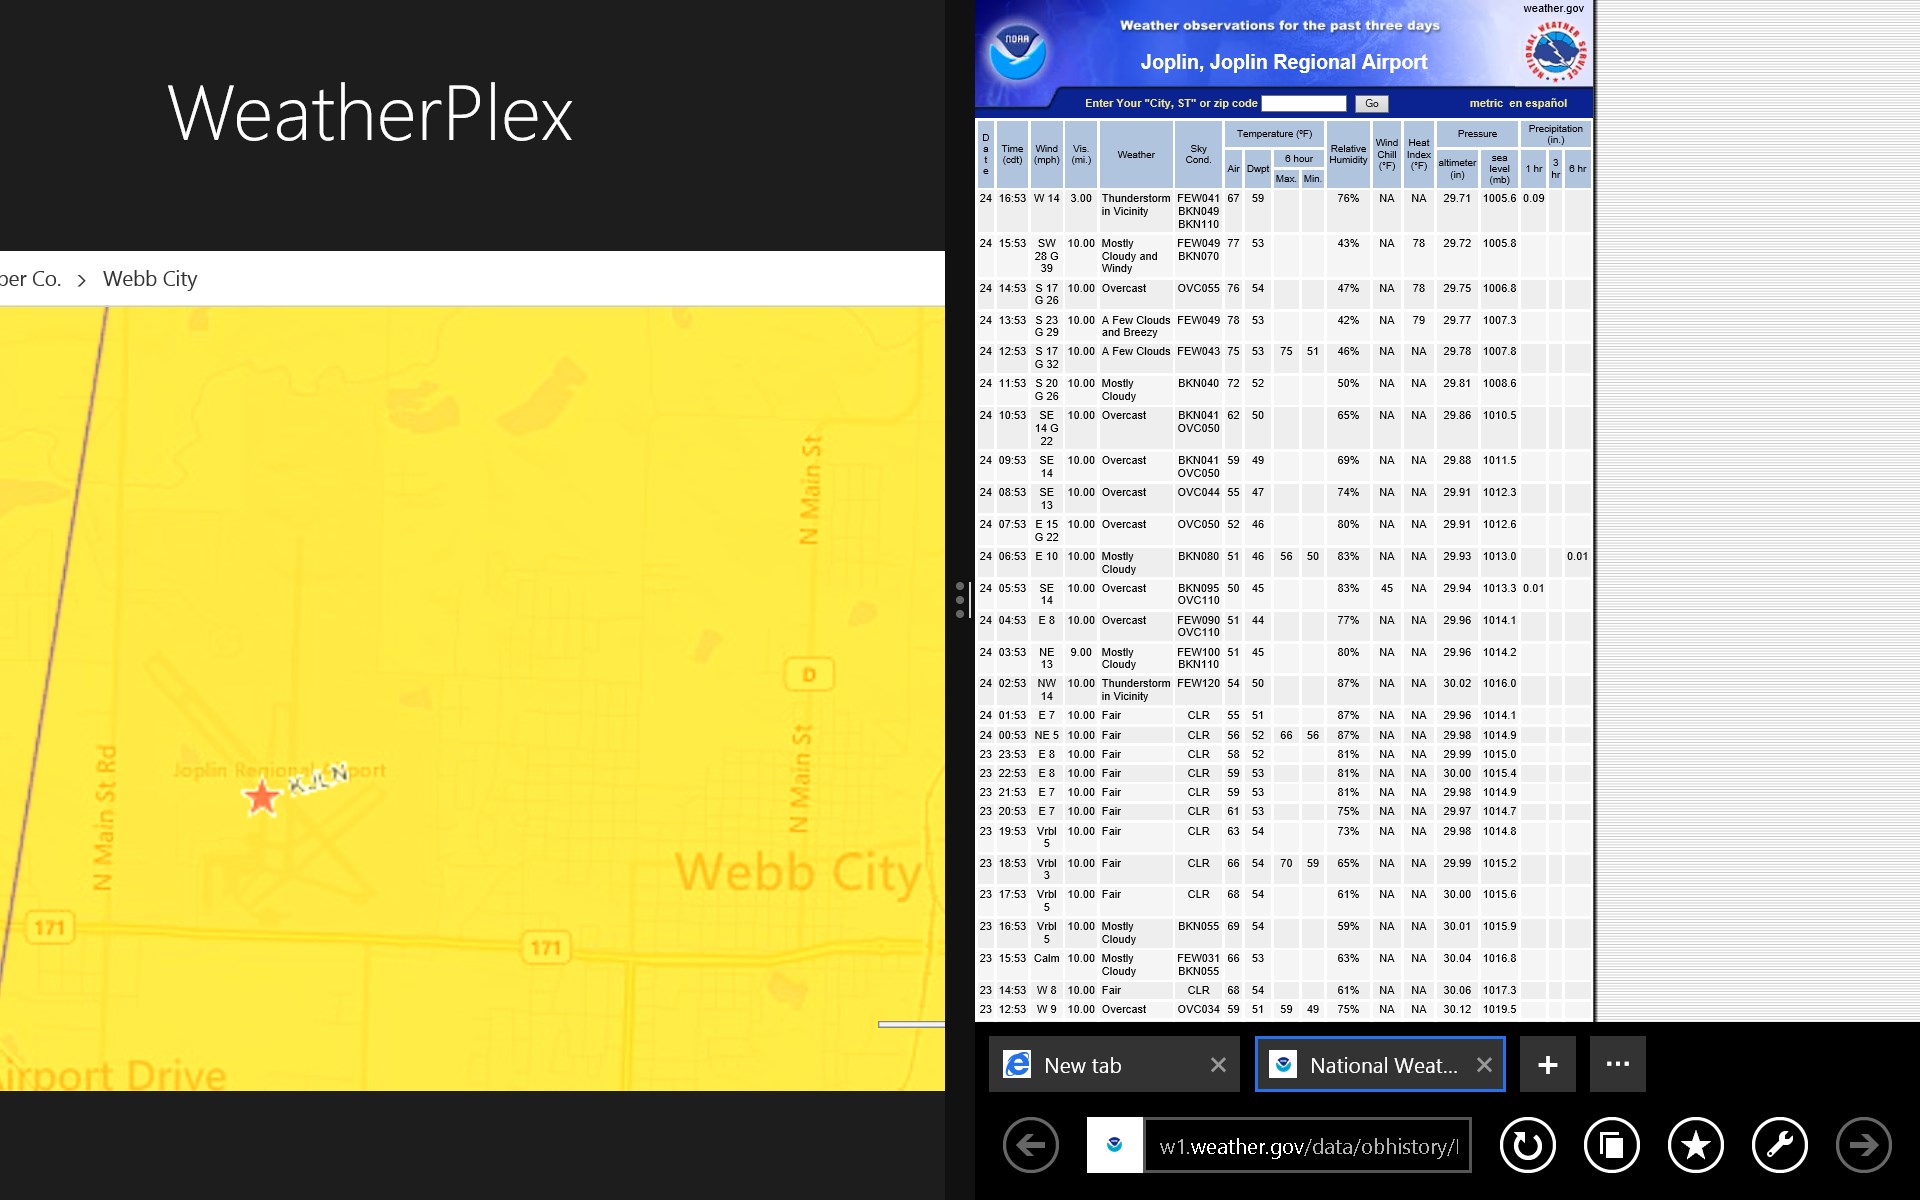Open the page tools wrench icon
This screenshot has height=1200, width=1920.
pyautogui.click(x=1779, y=1145)
